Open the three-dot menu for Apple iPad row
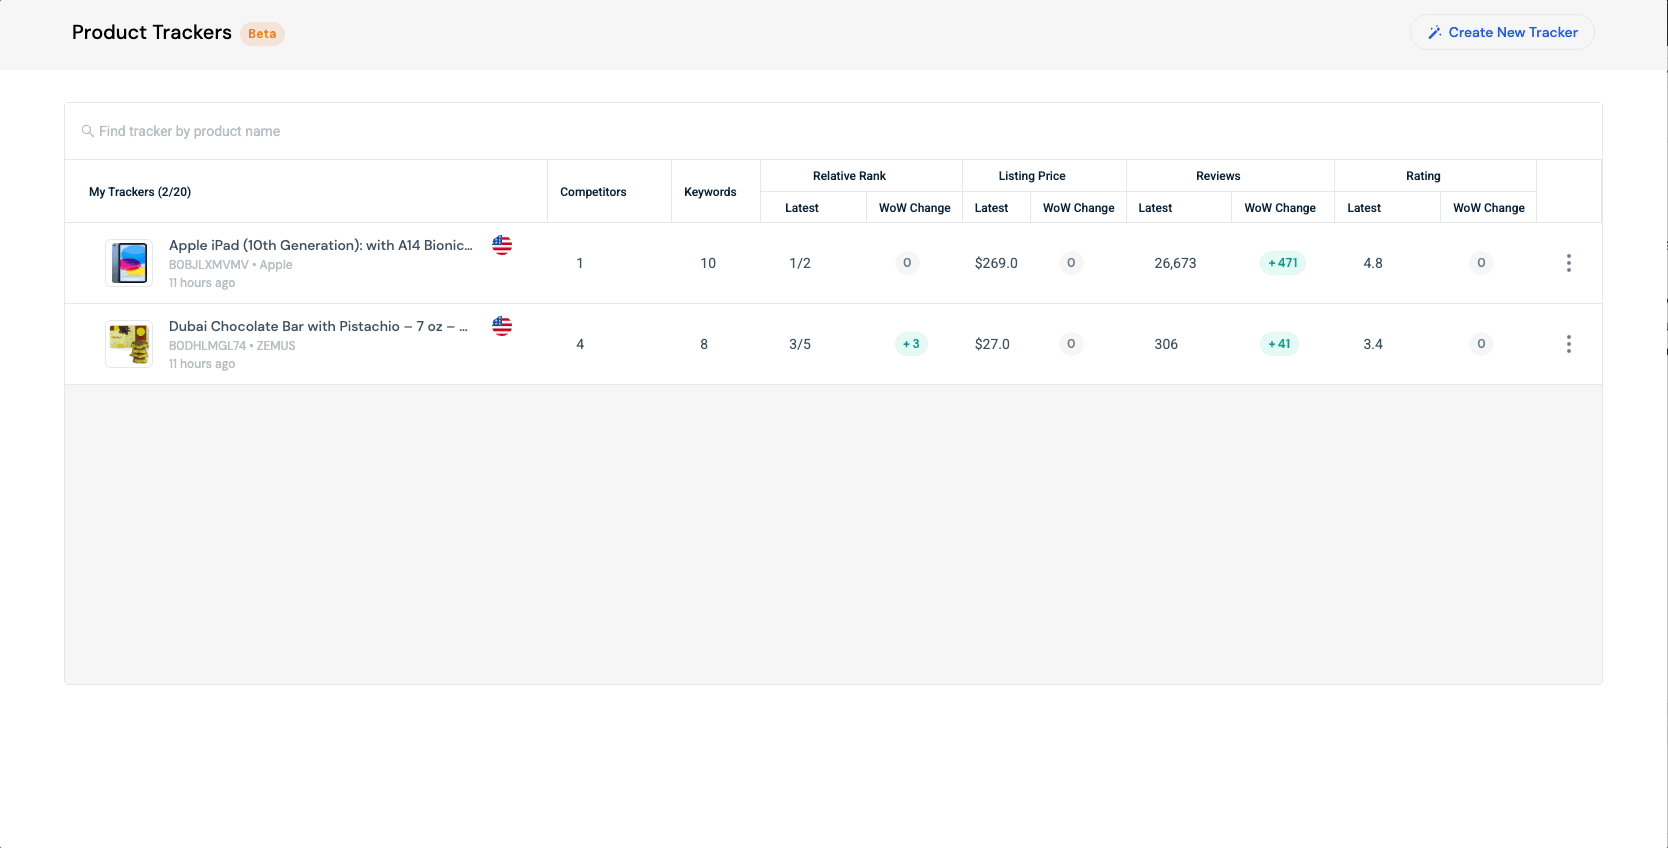The height and width of the screenshot is (848, 1668). 1568,263
